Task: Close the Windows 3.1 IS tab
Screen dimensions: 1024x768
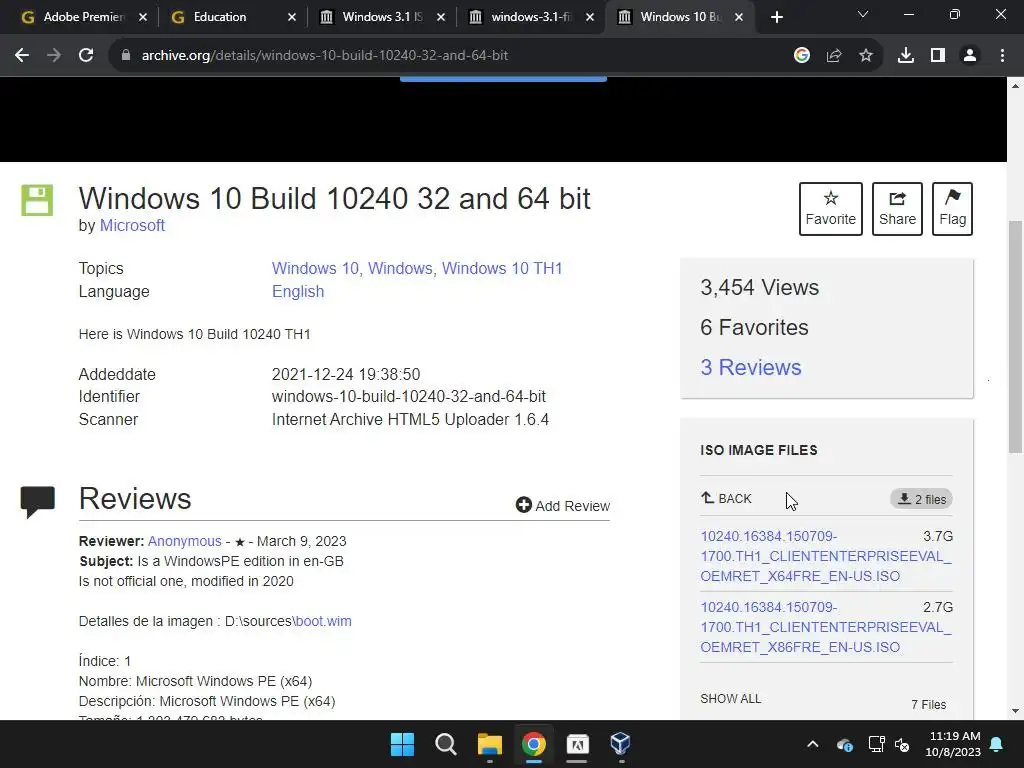Action: tap(441, 17)
